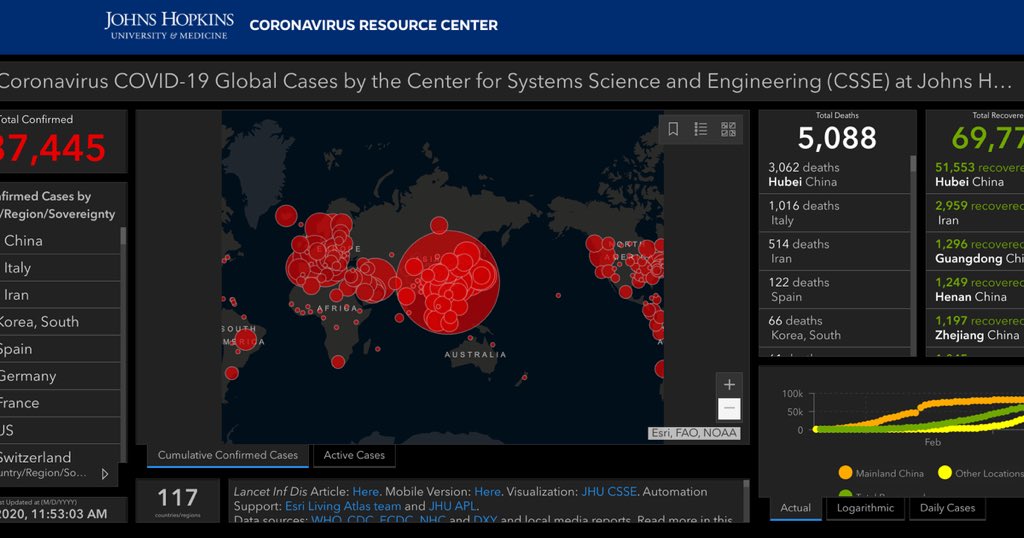Toggle Other Locations yellow legend marker
Image resolution: width=1024 pixels, height=538 pixels.
(944, 473)
